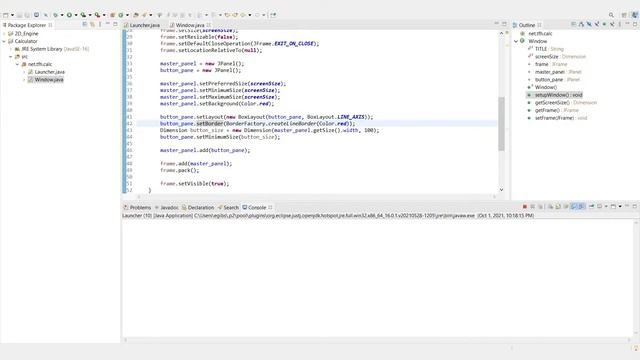
Task: Collapse the Window class in Outline
Action: tap(516, 41)
